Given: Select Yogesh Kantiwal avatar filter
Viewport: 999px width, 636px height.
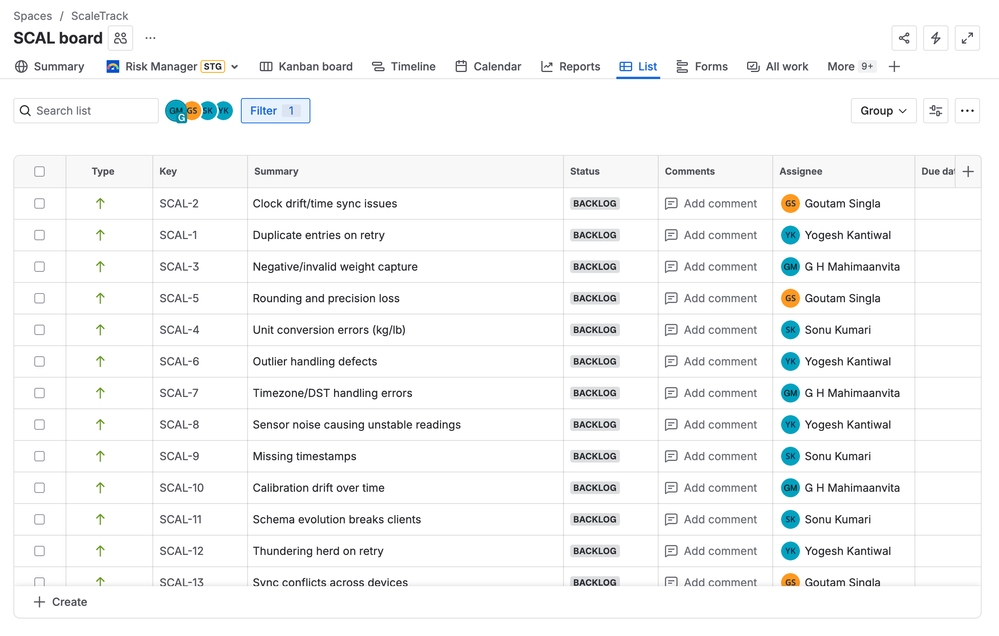Looking at the screenshot, I should tap(225, 111).
